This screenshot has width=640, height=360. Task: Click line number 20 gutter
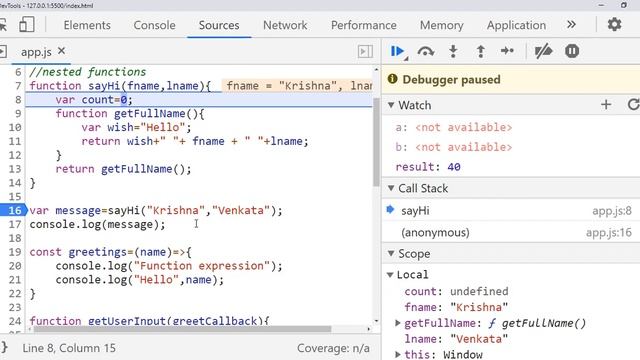pos(15,266)
